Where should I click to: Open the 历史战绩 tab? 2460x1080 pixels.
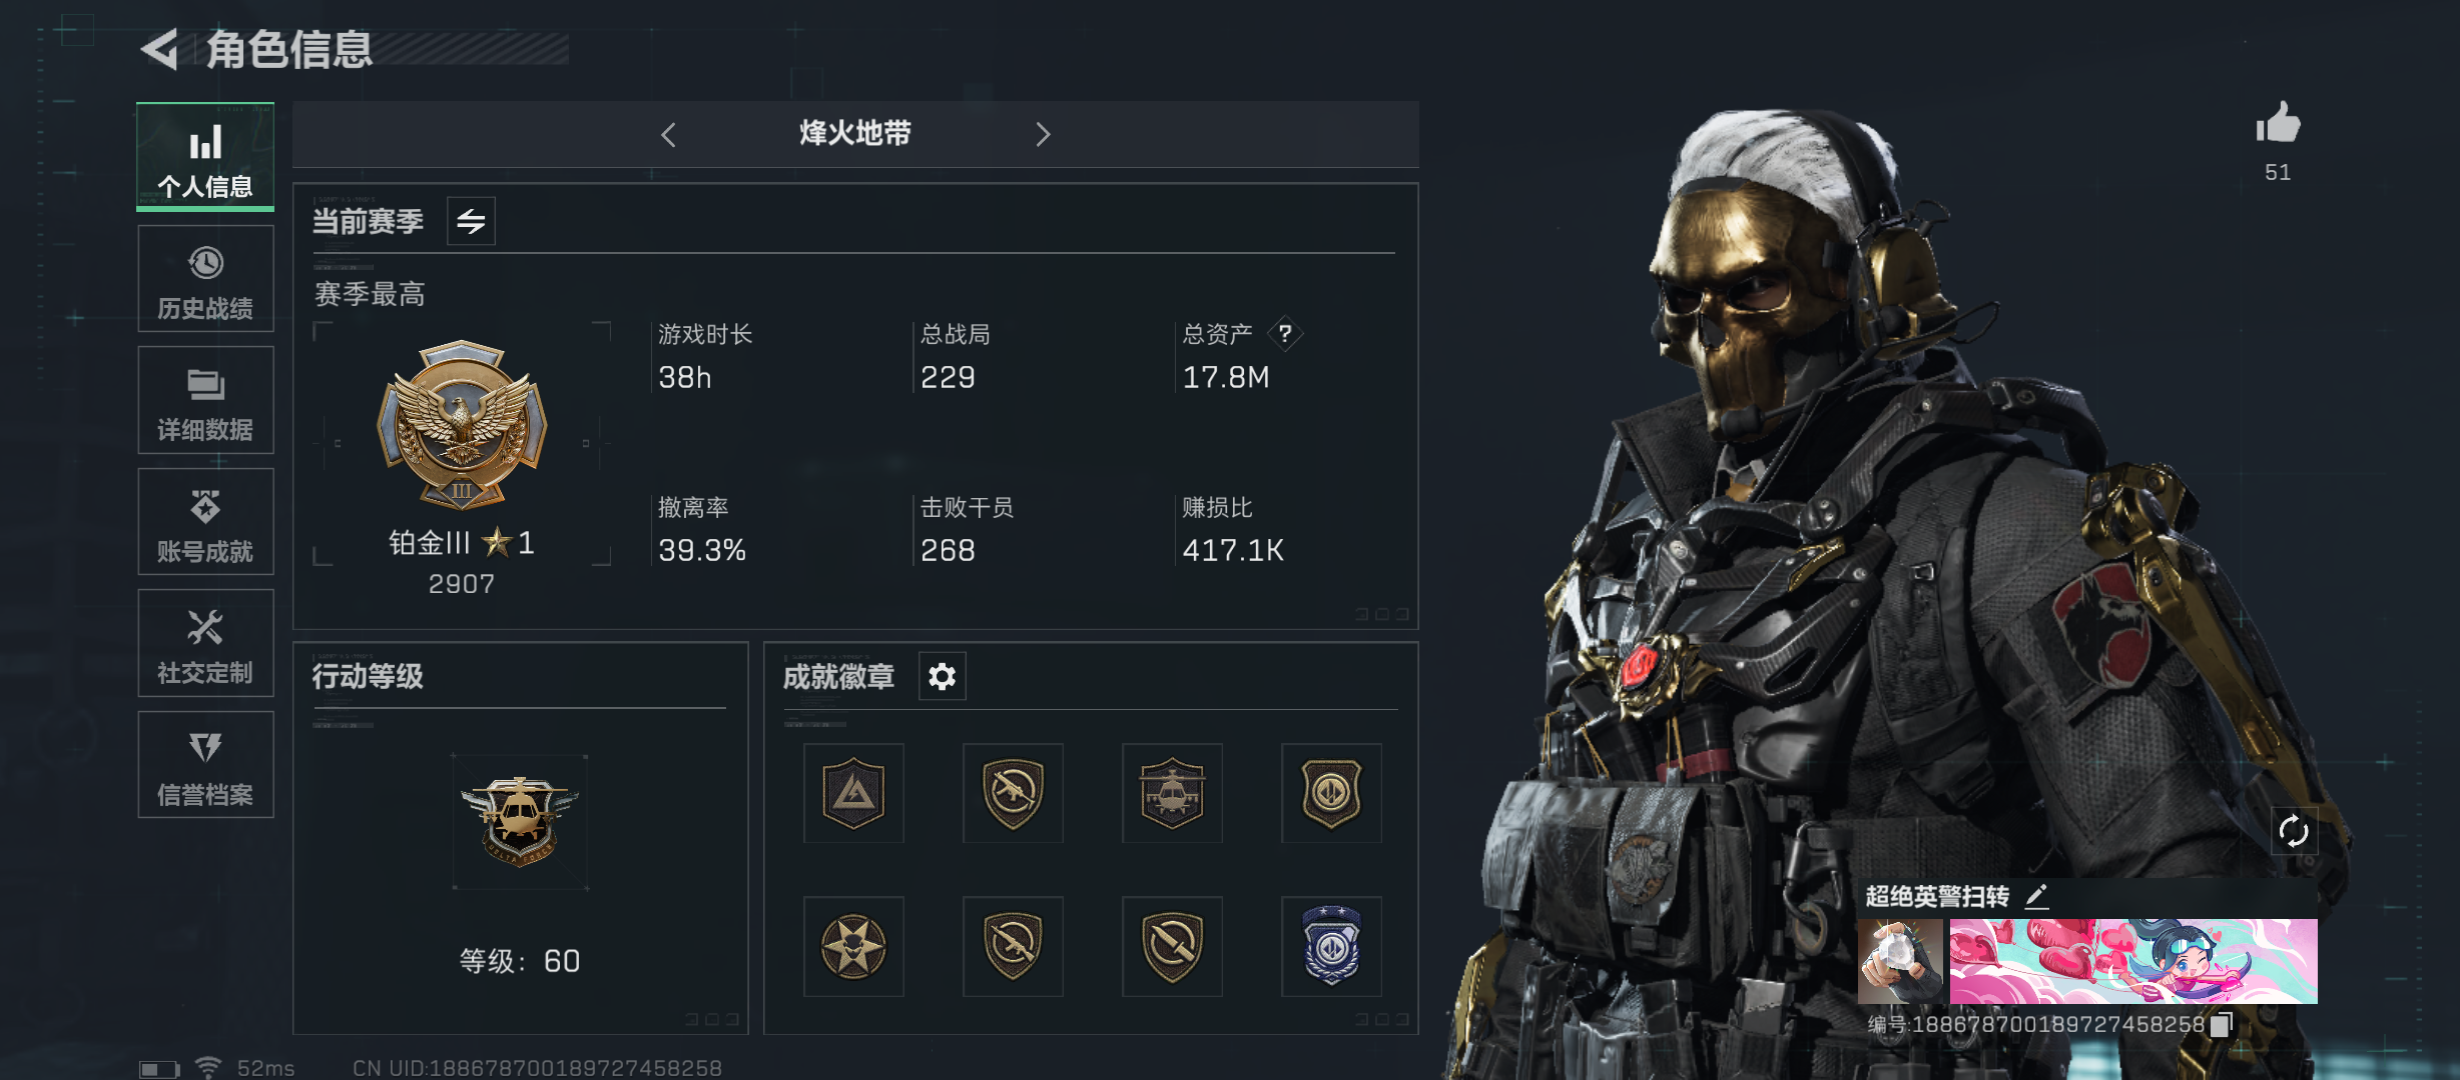206,279
